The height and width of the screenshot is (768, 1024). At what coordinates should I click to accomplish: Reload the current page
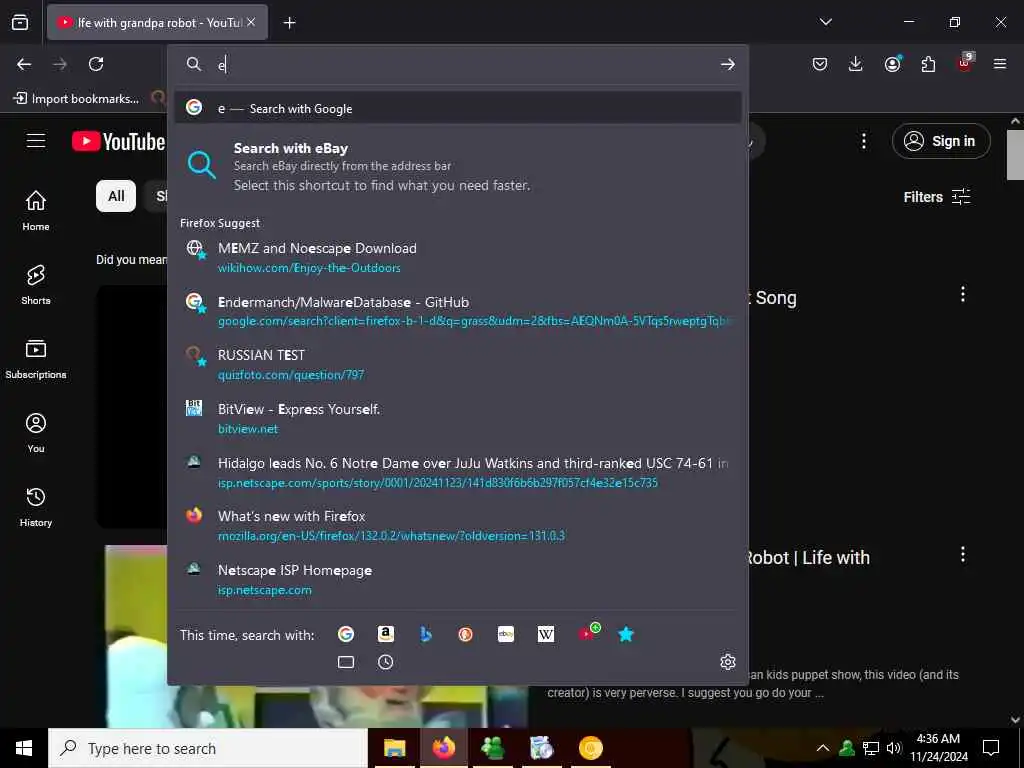coord(96,64)
